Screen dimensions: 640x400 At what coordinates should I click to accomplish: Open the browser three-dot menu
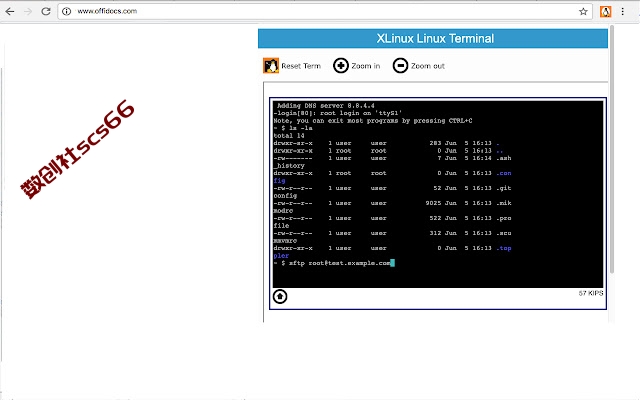click(x=622, y=11)
